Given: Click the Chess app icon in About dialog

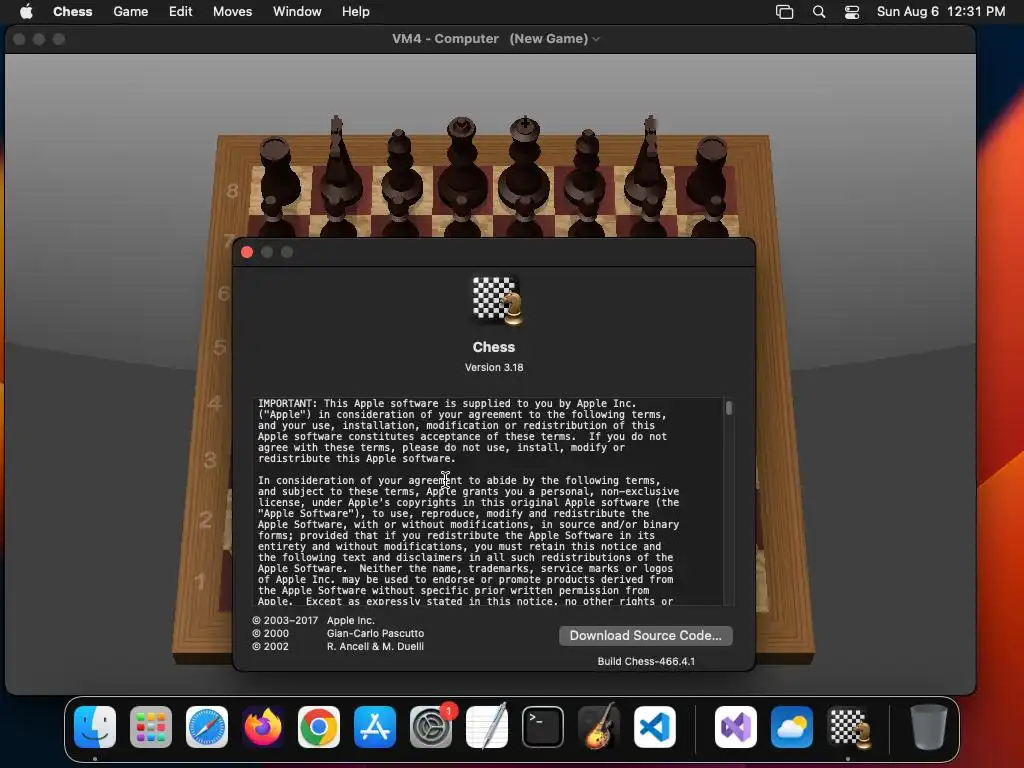Looking at the screenshot, I should pos(497,300).
